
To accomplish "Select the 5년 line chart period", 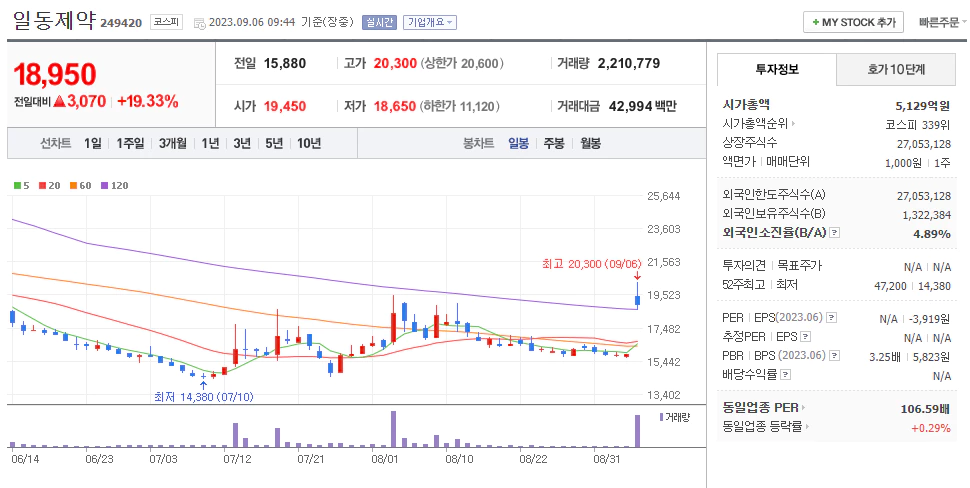I will click(274, 143).
